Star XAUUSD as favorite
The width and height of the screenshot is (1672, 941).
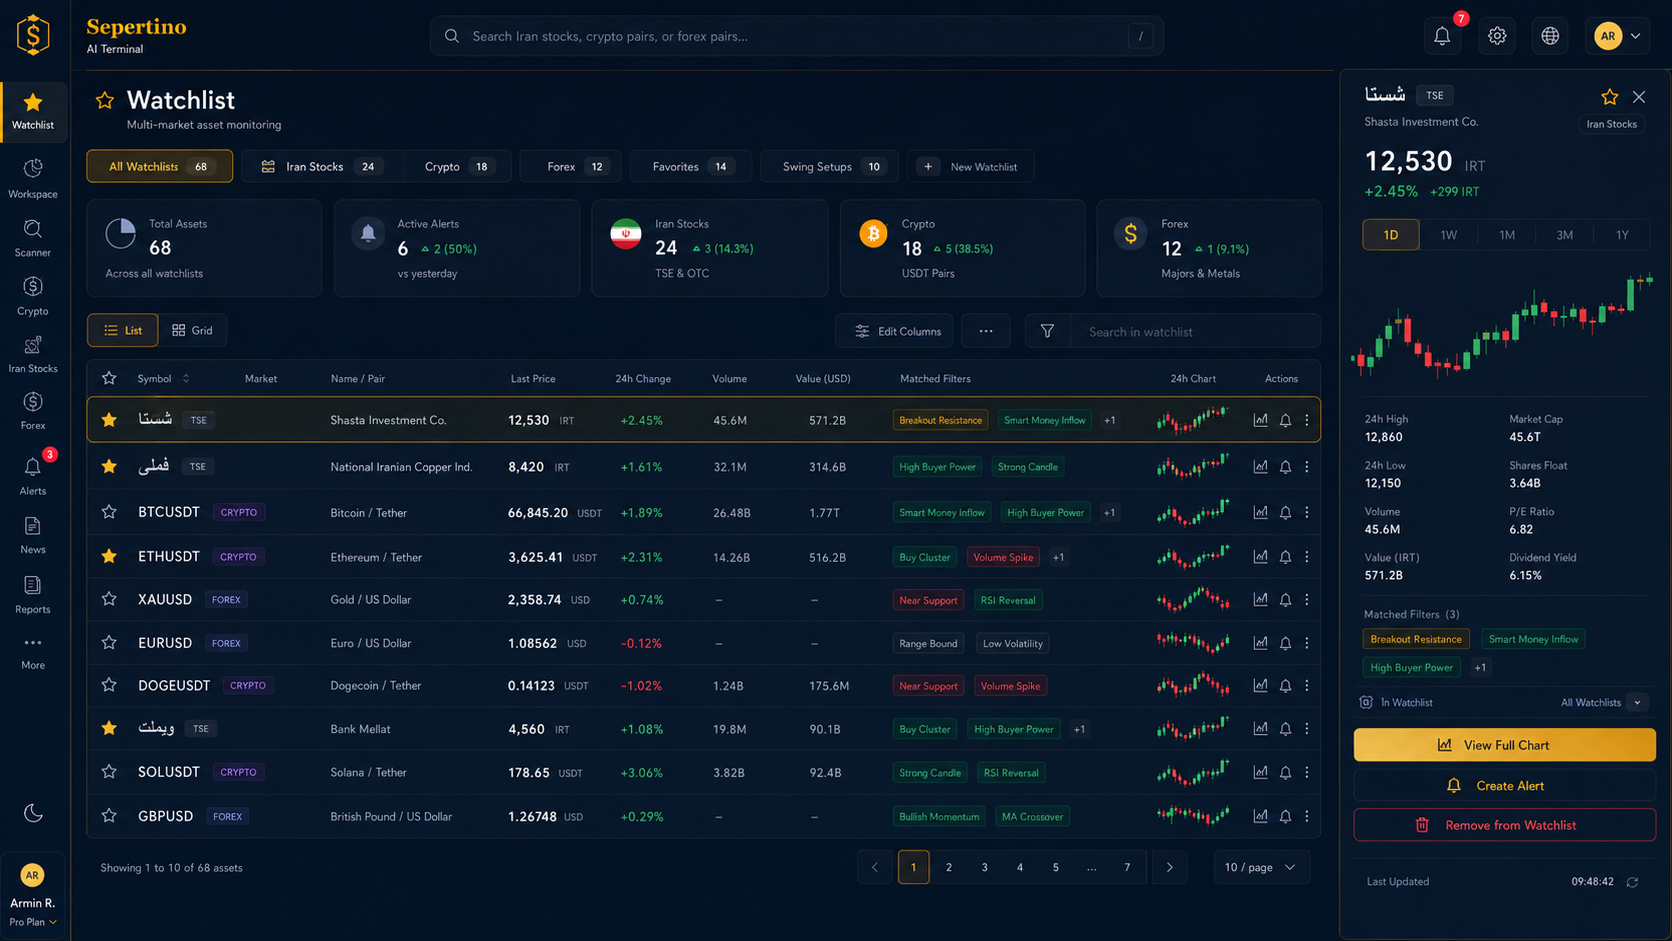[109, 599]
